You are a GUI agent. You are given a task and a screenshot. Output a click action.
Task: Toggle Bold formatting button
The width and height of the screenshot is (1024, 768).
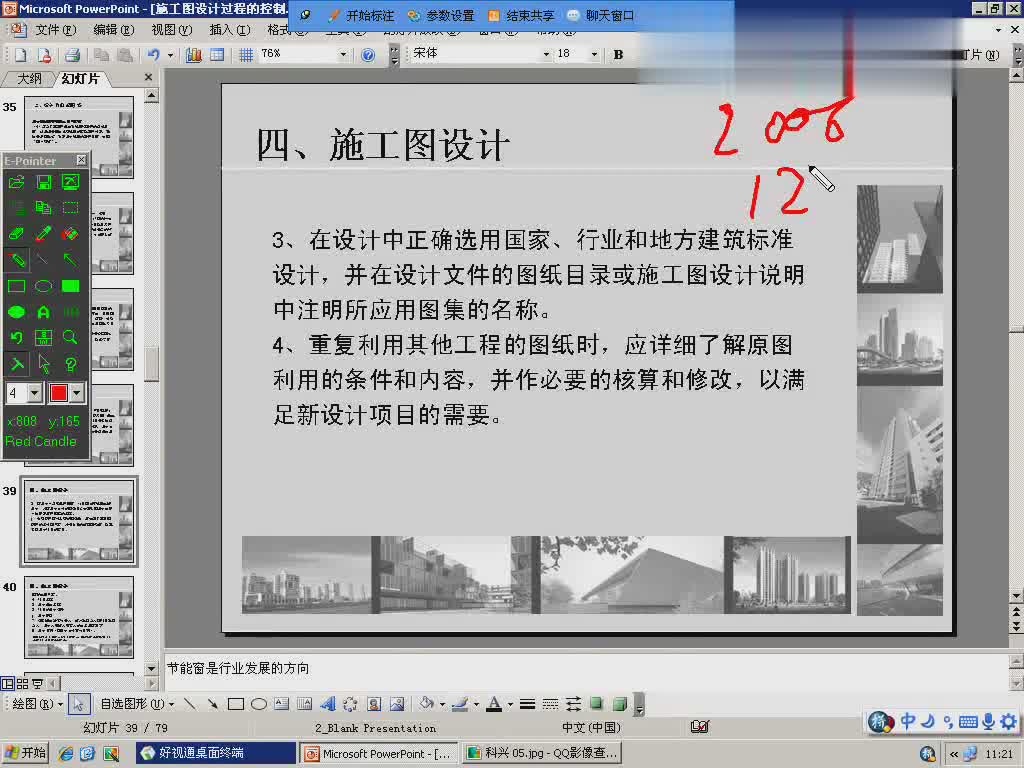pyautogui.click(x=618, y=55)
